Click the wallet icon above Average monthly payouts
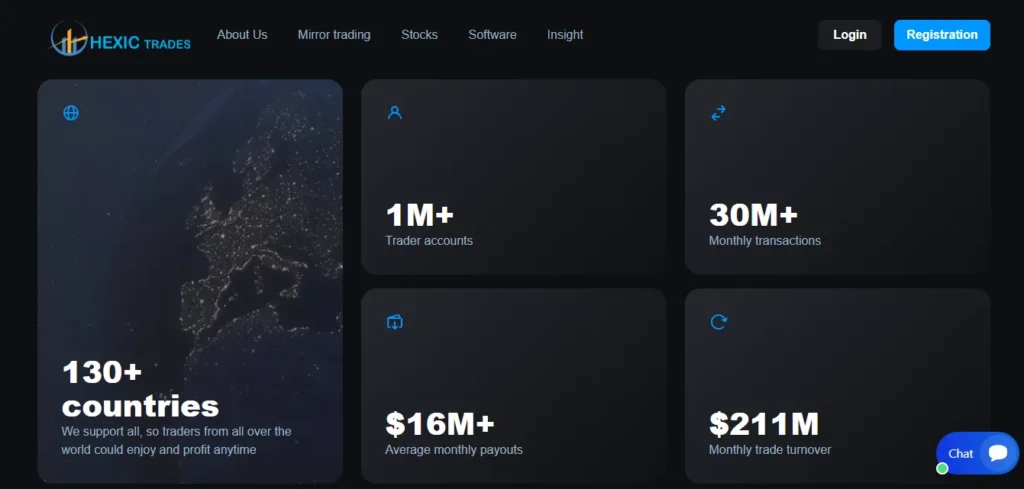The height and width of the screenshot is (489, 1024). point(394,322)
